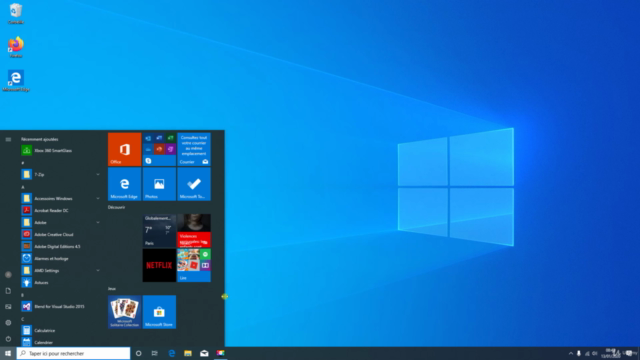This screenshot has height=360, width=640.
Task: Select the Microsoft Edge desktop shortcut
Action: pyautogui.click(x=16, y=81)
